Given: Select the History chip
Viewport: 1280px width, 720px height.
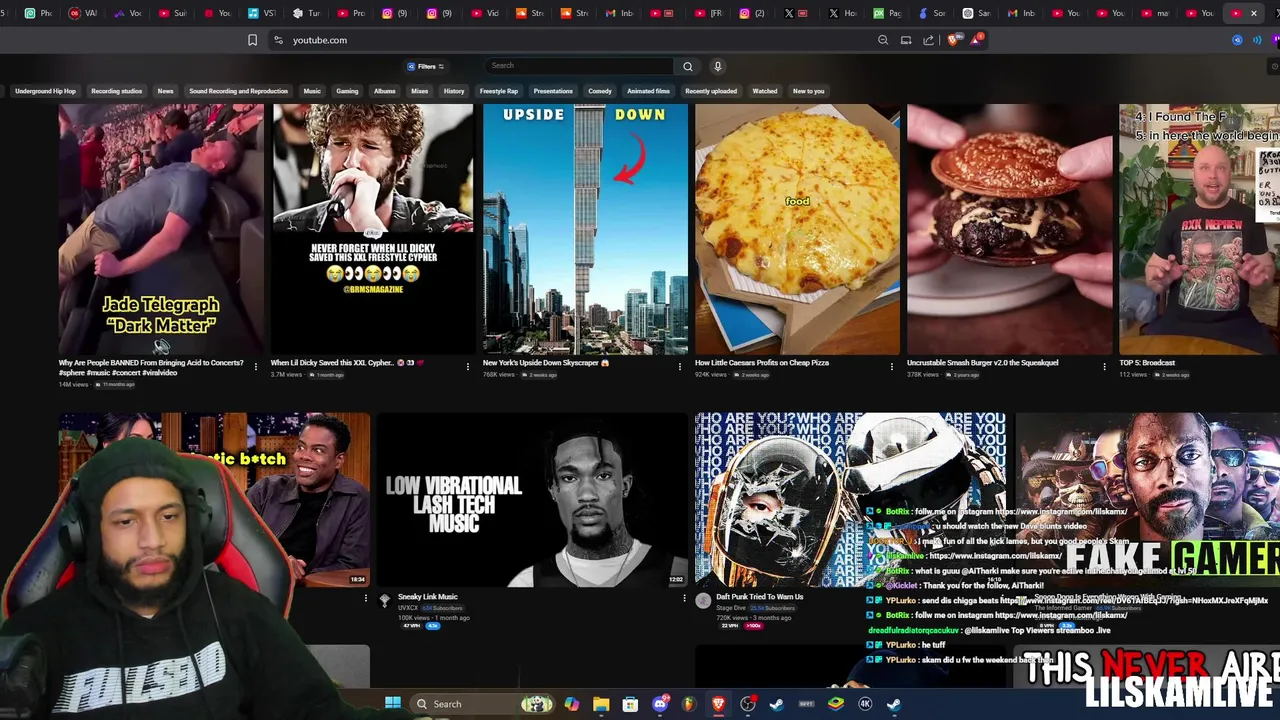Looking at the screenshot, I should tap(454, 91).
